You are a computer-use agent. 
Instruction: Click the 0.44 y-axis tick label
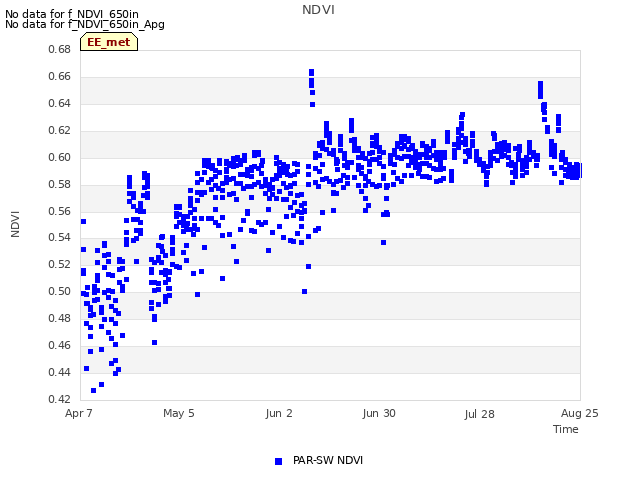pyautogui.click(x=59, y=372)
